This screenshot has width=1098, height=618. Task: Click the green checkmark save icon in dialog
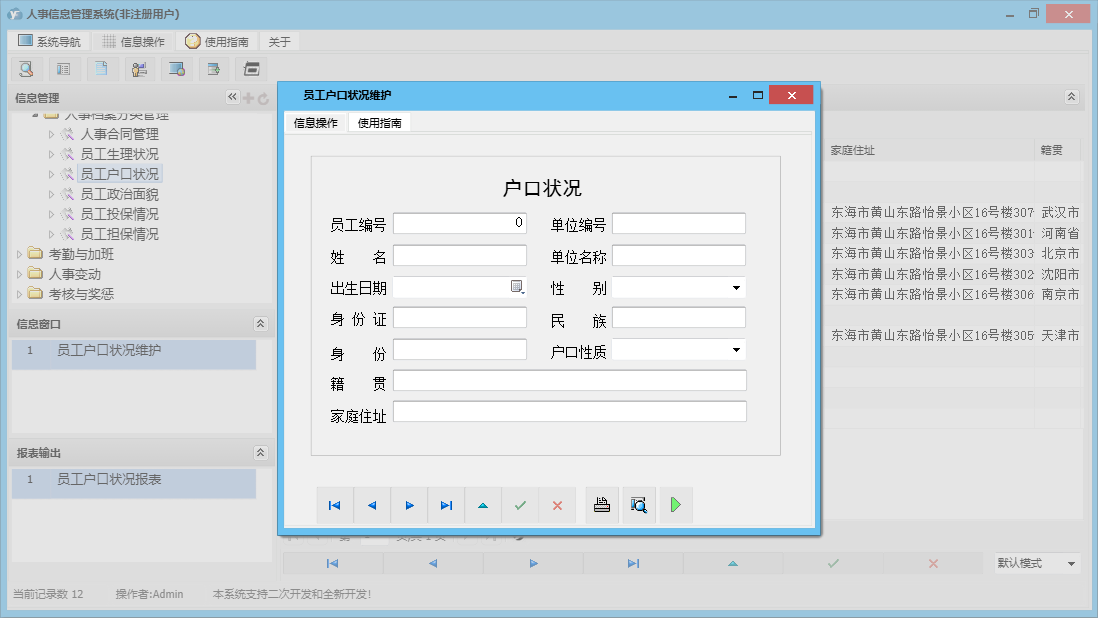point(520,506)
